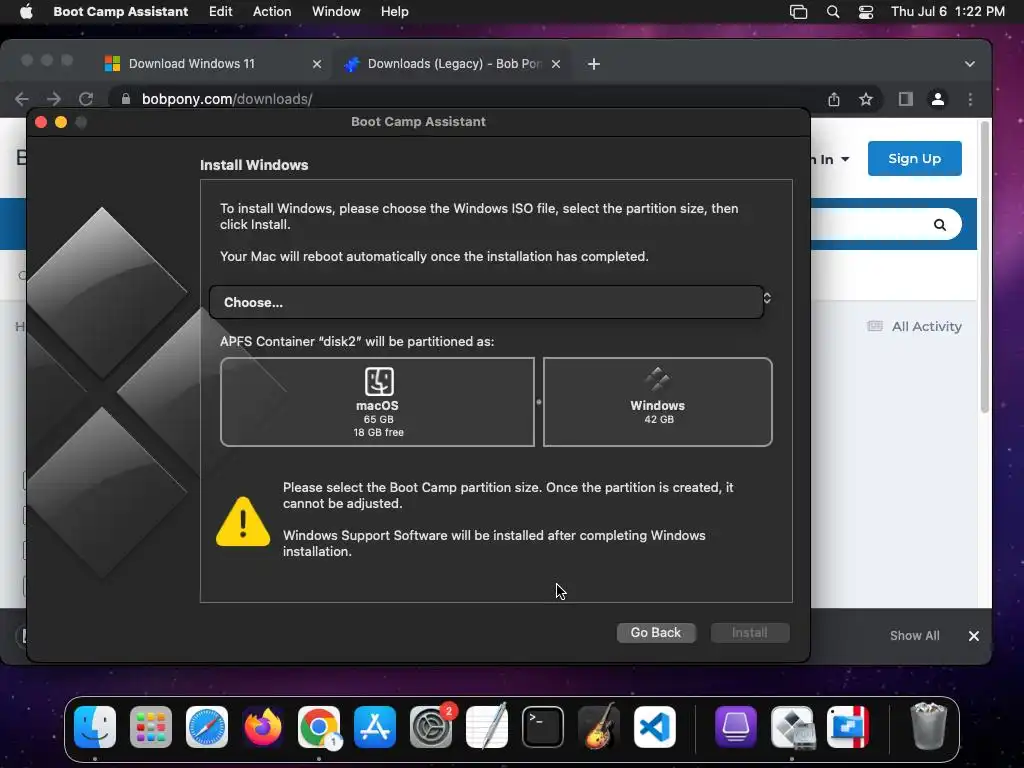The height and width of the screenshot is (768, 1024).
Task: Click the Install button
Action: (750, 633)
